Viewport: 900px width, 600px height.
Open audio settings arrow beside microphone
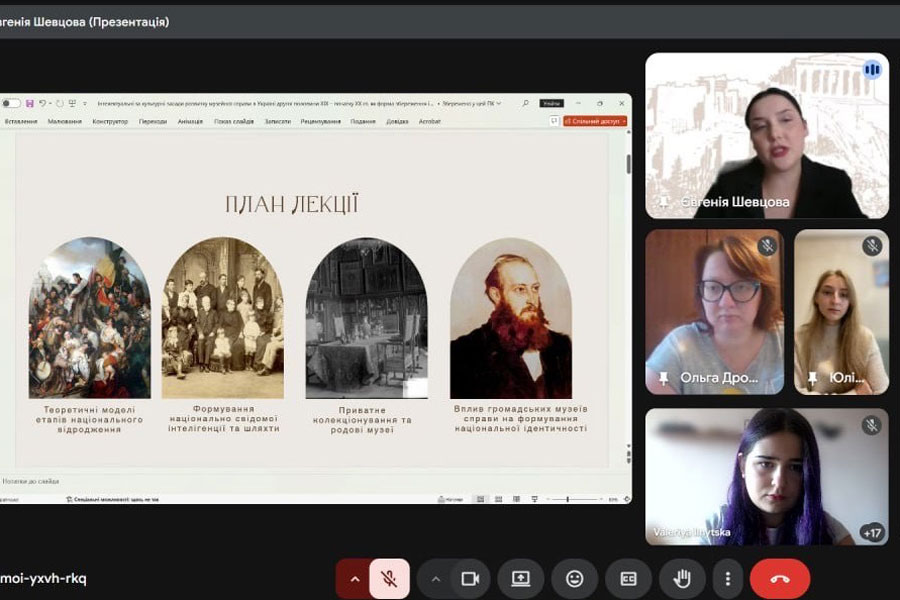(352, 578)
